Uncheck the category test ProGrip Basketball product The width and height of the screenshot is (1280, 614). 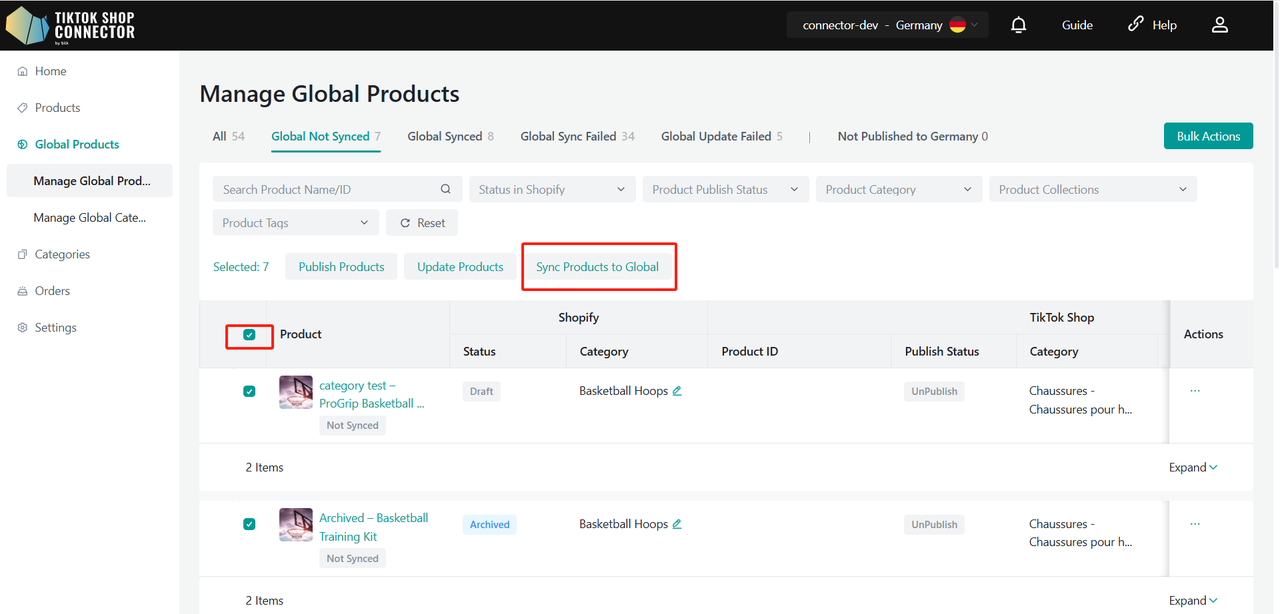249,391
